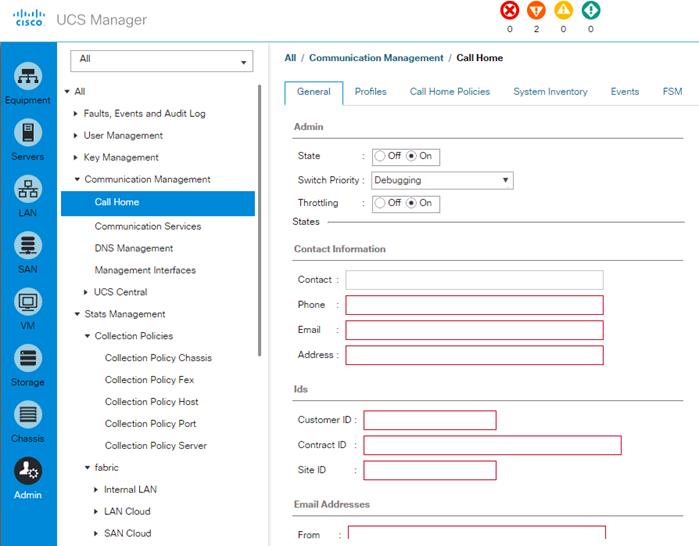Open the Storage navigation icon
Image resolution: width=699 pixels, height=546 pixels.
pos(28,358)
